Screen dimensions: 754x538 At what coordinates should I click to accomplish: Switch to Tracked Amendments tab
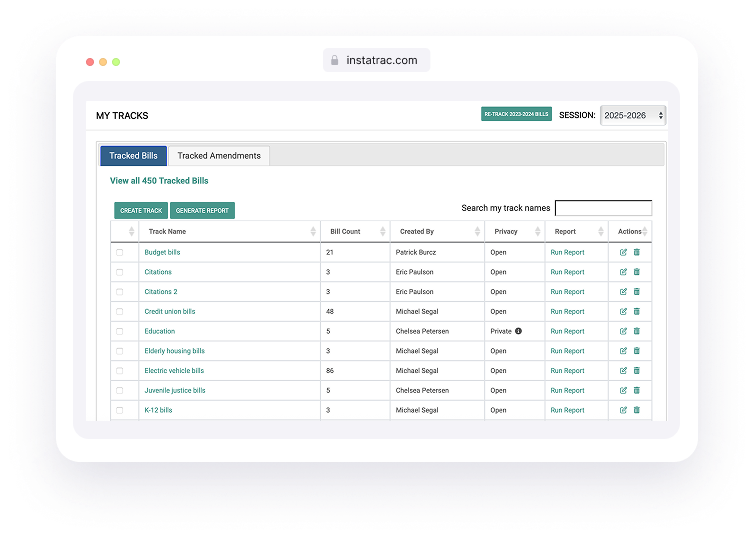pos(219,156)
